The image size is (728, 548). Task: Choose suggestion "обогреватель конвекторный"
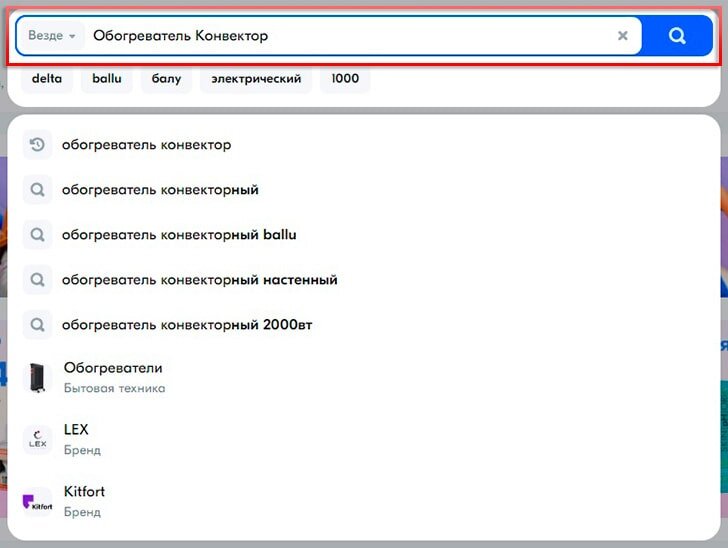click(x=364, y=189)
